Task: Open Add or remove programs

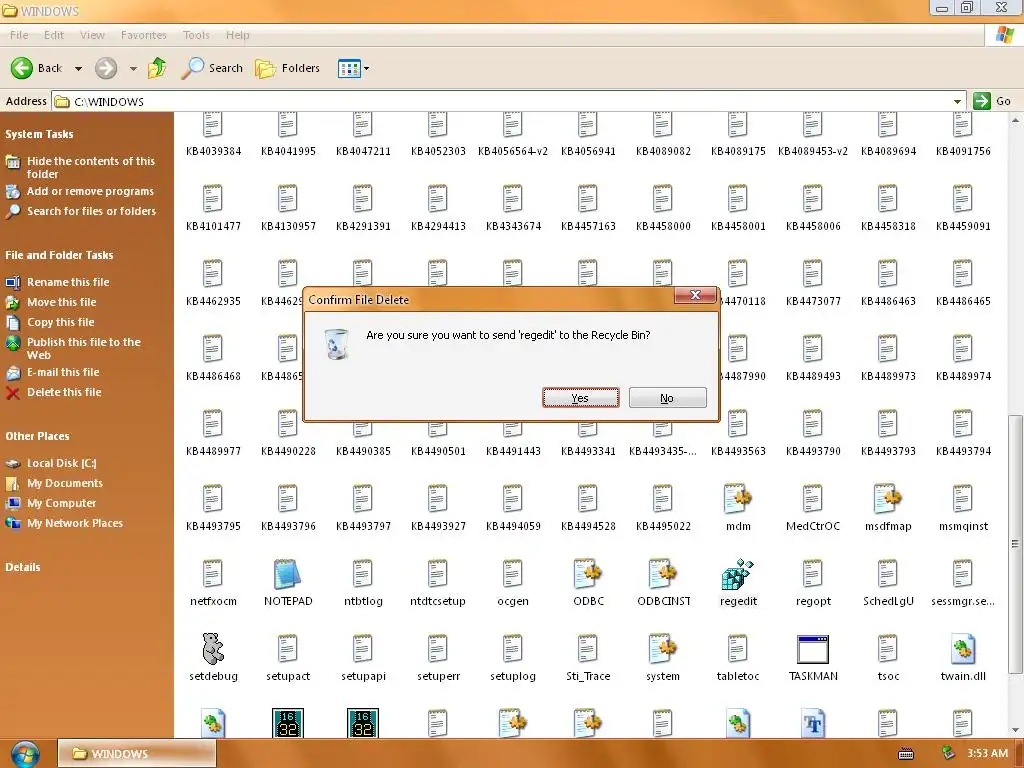Action: [90, 191]
